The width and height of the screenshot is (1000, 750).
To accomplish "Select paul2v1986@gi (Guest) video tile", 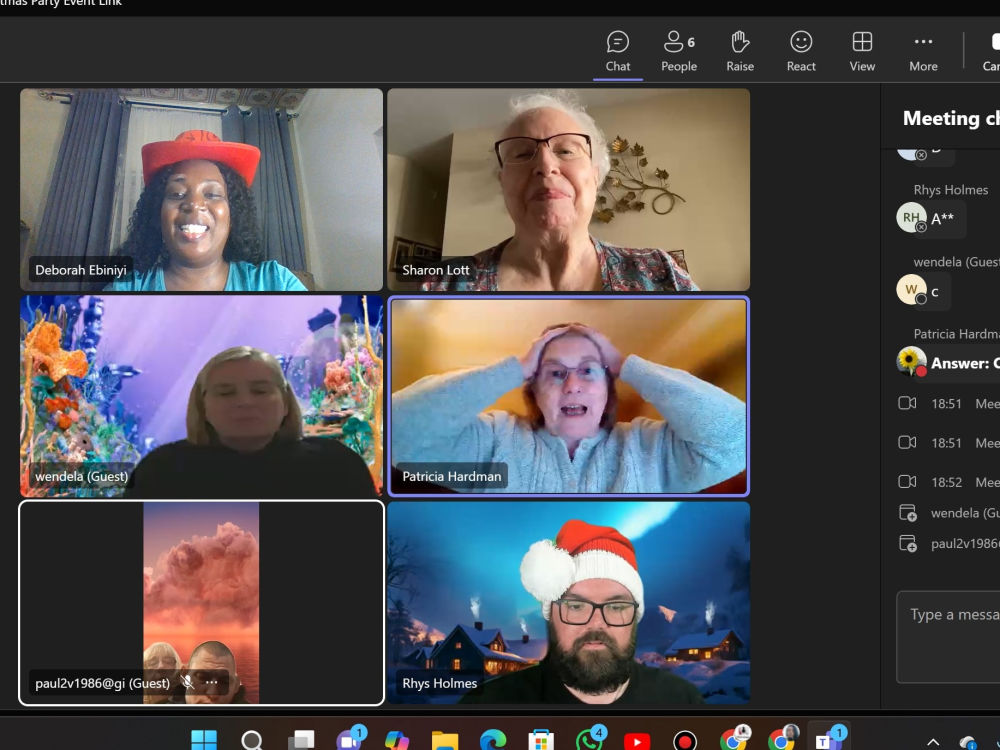I will coord(202,603).
